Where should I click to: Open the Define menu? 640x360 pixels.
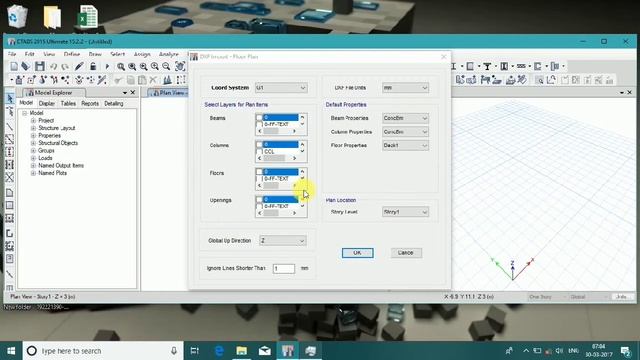[x=72, y=54]
